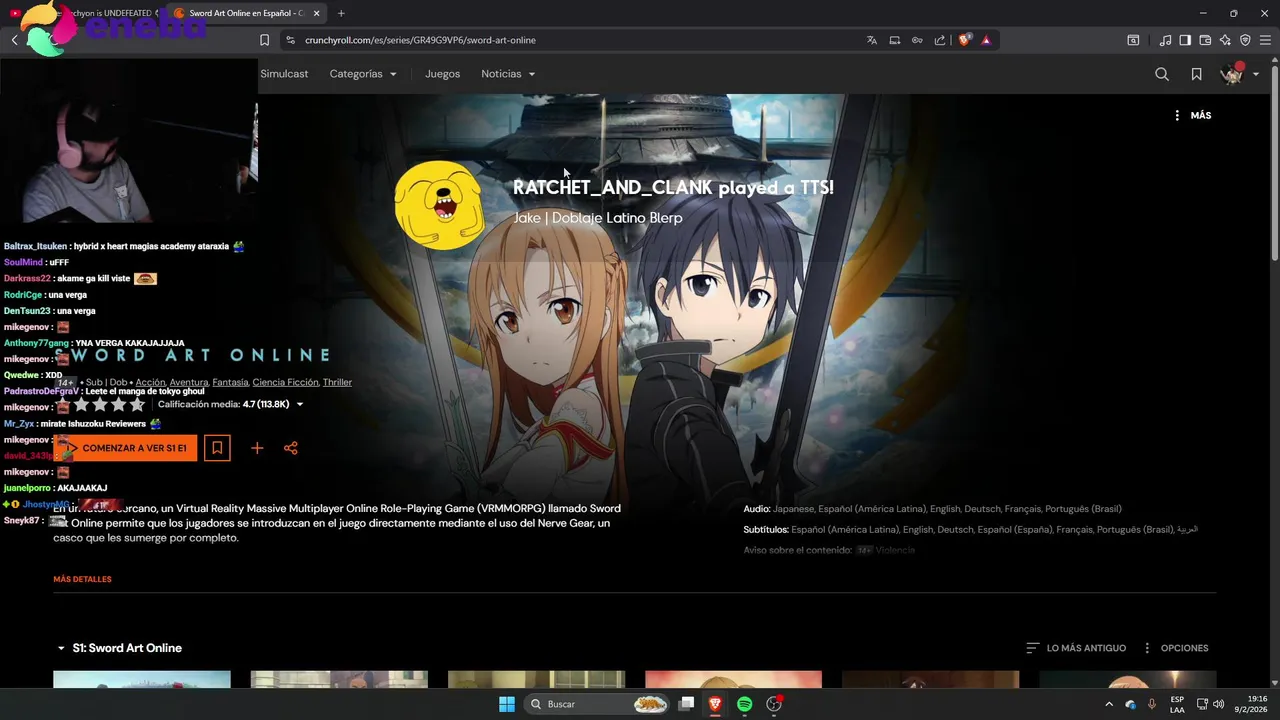This screenshot has height=720, width=1280.
Task: Open the tab search icon in toolbar
Action: 1133,40
